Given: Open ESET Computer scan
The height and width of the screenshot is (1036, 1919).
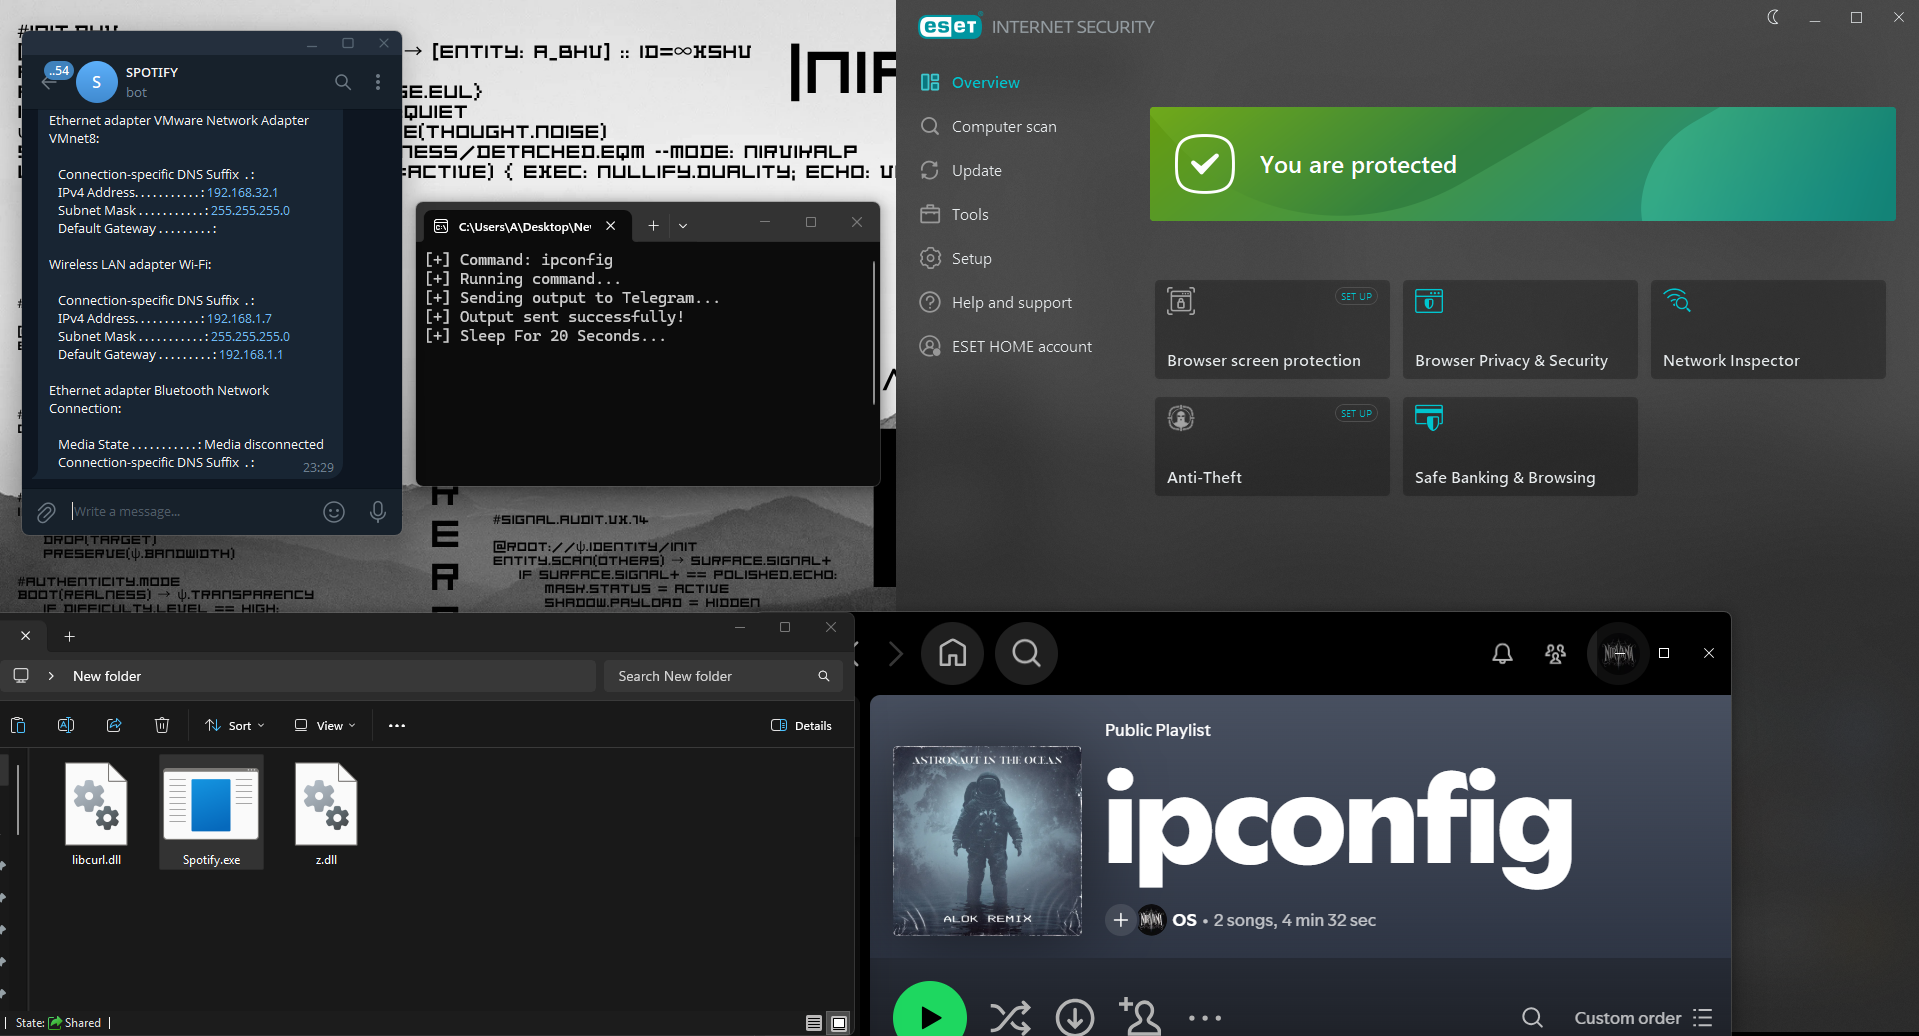Looking at the screenshot, I should pyautogui.click(x=988, y=126).
